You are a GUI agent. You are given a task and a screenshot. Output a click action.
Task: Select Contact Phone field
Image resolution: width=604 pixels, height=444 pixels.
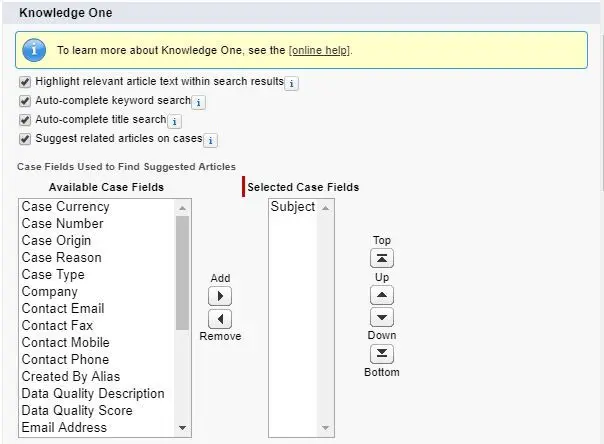click(x=97, y=359)
